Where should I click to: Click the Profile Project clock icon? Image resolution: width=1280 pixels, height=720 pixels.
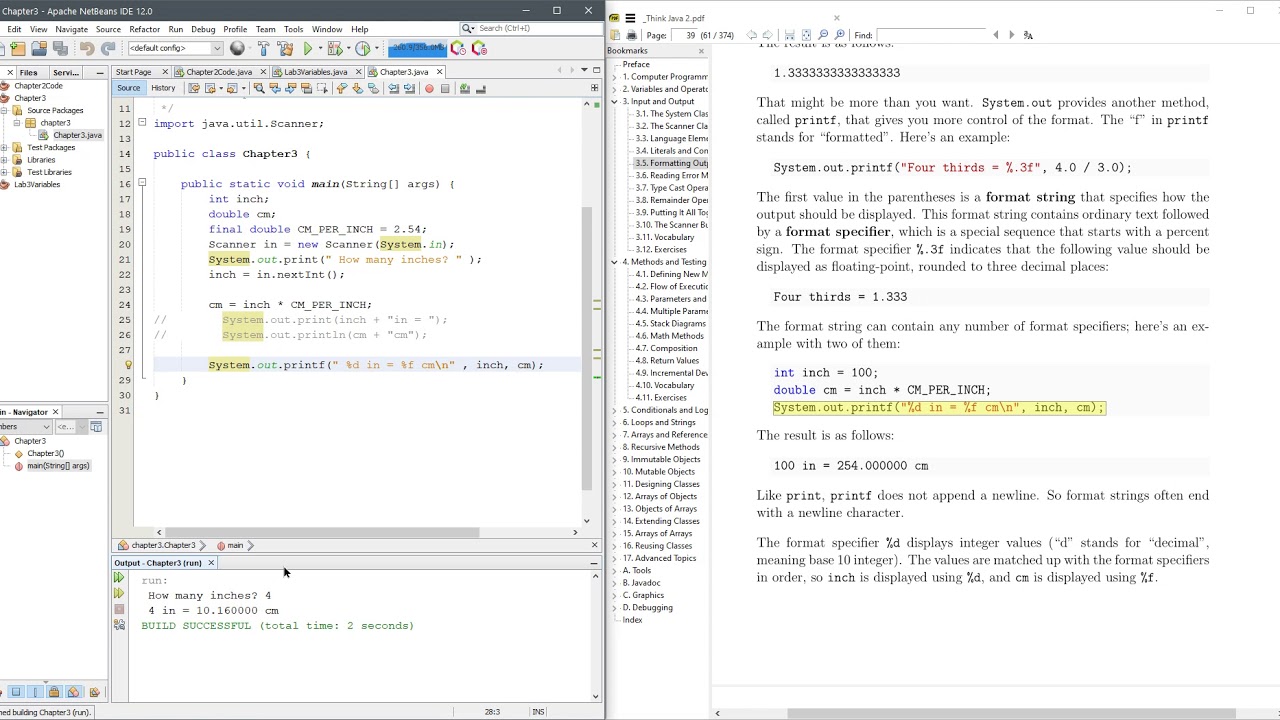click(362, 48)
